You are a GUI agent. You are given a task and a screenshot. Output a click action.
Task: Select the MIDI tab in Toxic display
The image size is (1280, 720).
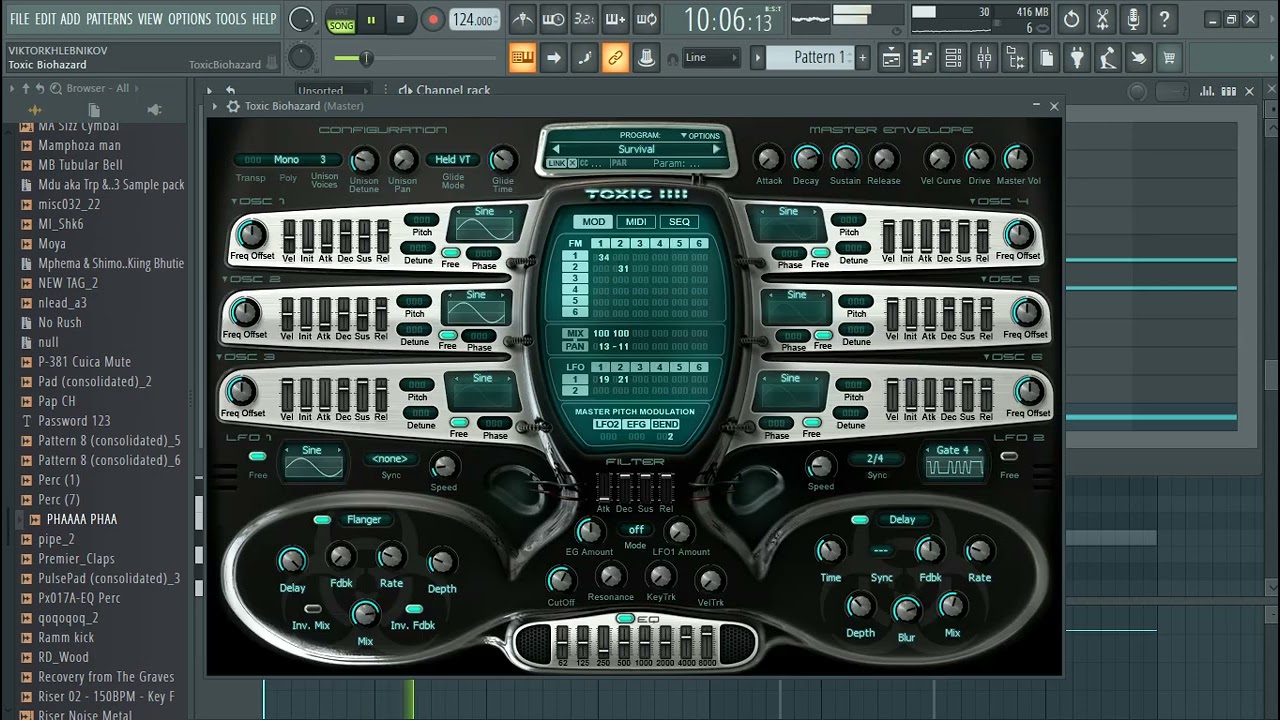point(636,222)
